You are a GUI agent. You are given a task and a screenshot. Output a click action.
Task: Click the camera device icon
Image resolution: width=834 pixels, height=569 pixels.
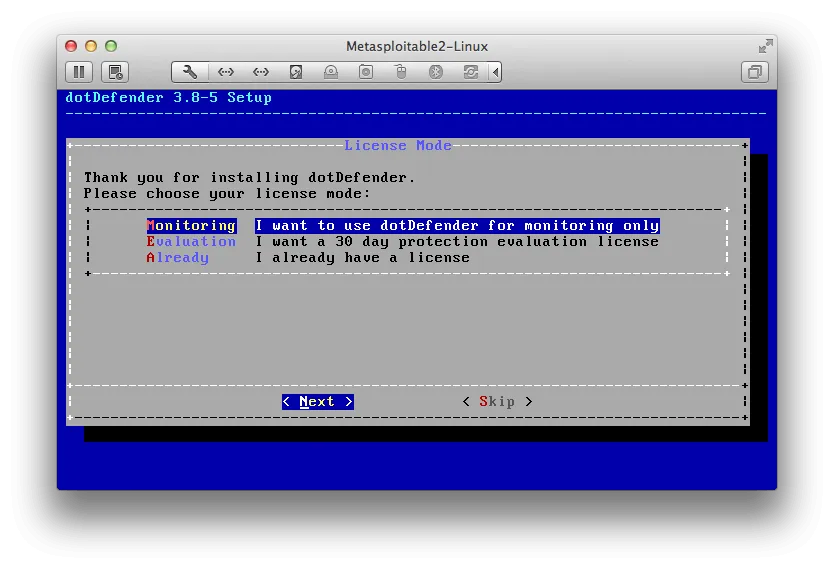[366, 72]
